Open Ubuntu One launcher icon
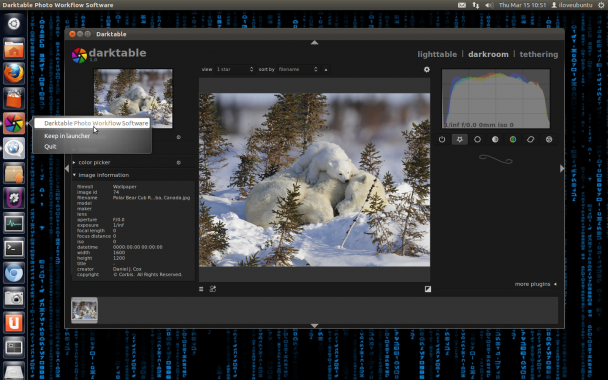 click(14, 323)
